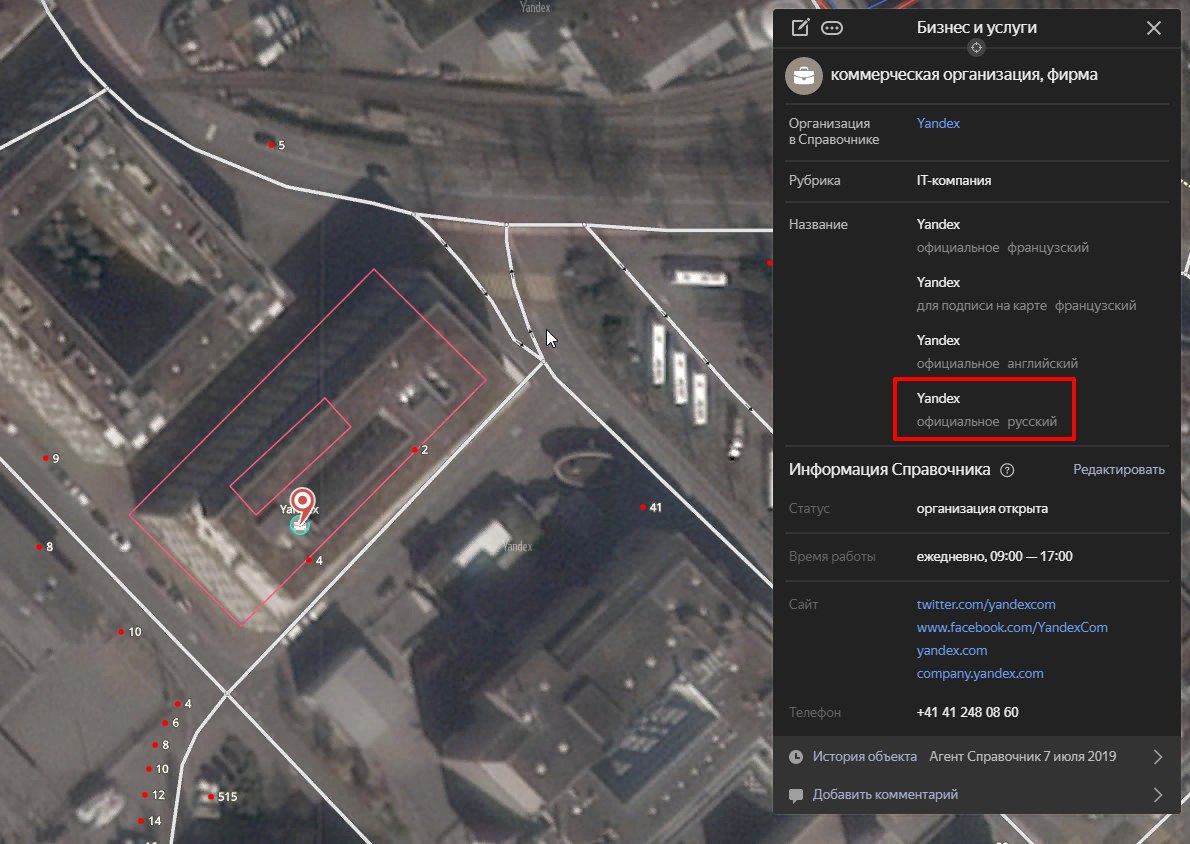Click address point 14 on the map

pos(141,820)
